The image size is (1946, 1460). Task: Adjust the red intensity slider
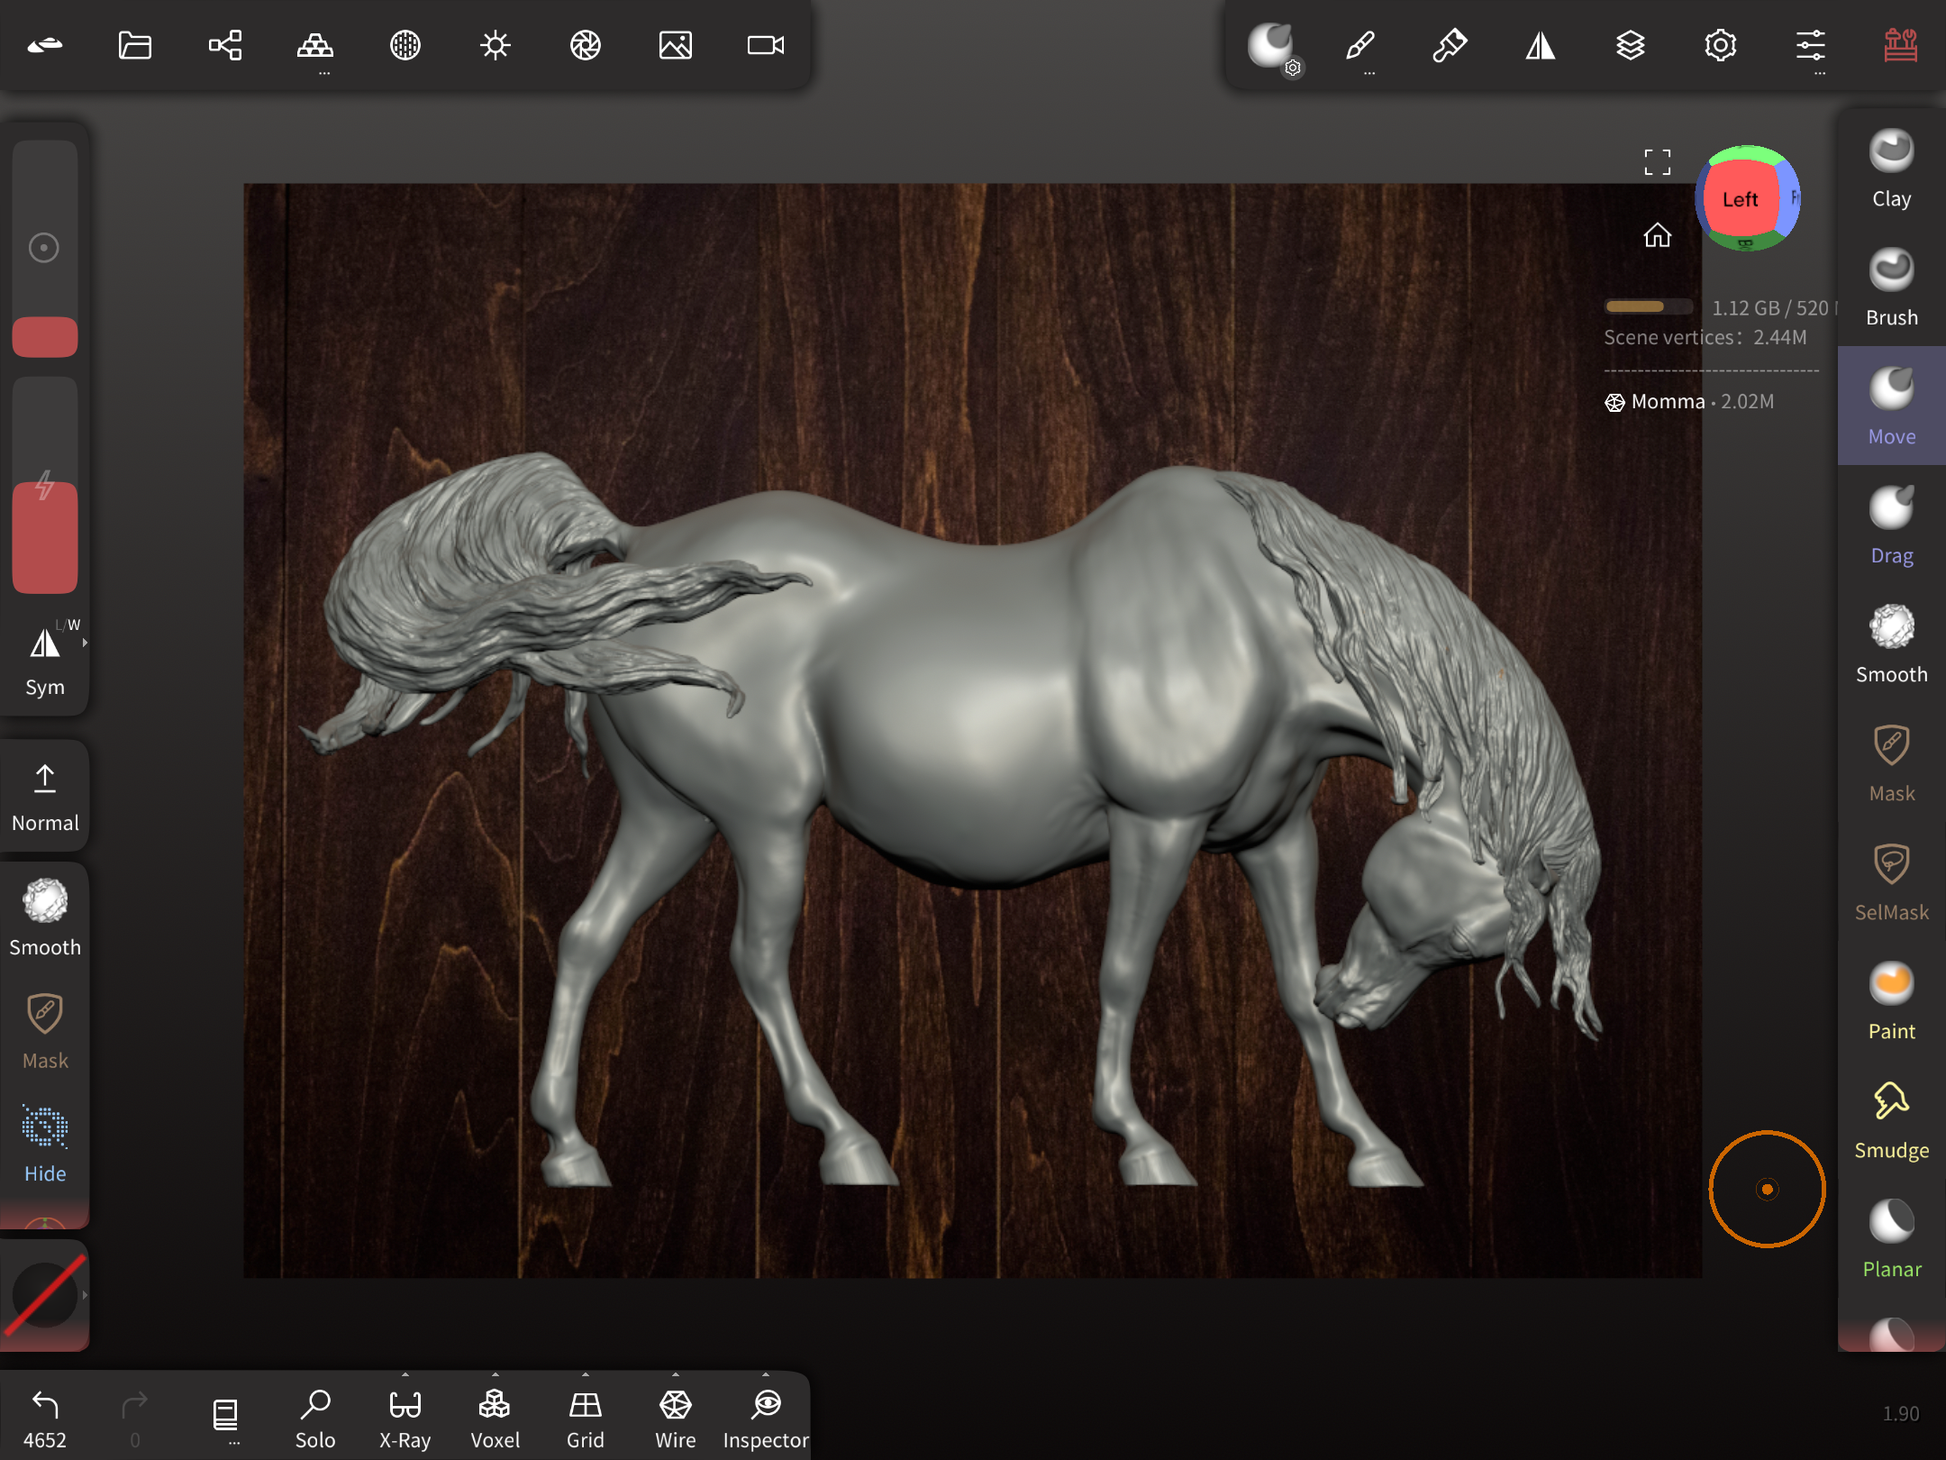[45, 536]
